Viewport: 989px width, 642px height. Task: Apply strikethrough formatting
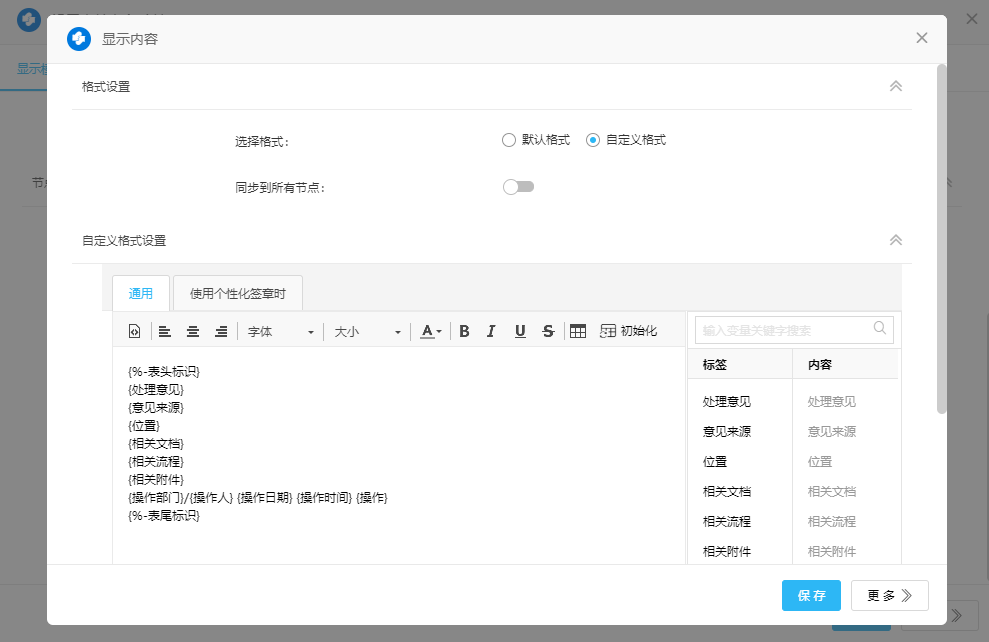pyautogui.click(x=548, y=332)
